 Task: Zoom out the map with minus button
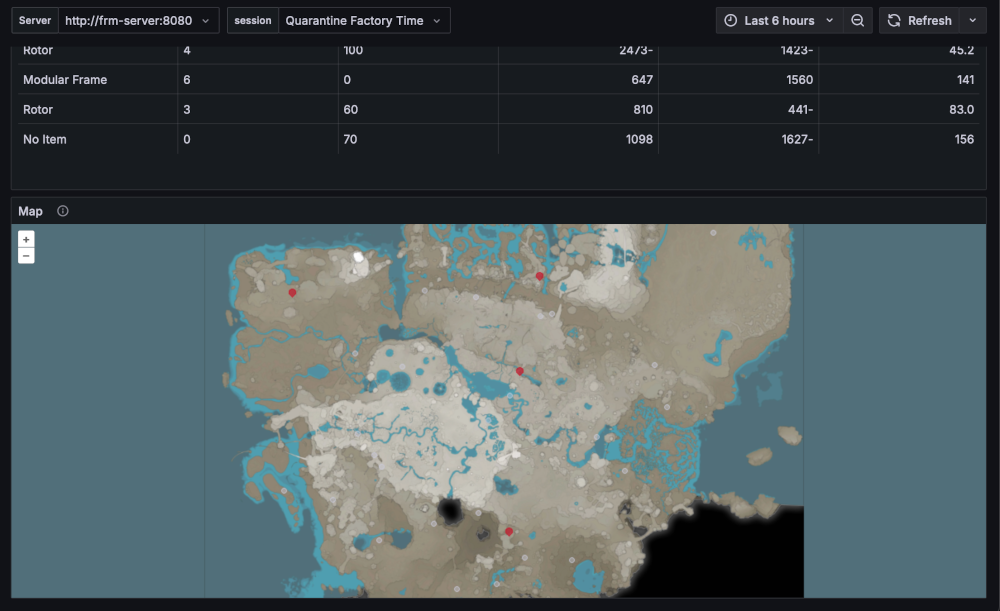click(26, 256)
